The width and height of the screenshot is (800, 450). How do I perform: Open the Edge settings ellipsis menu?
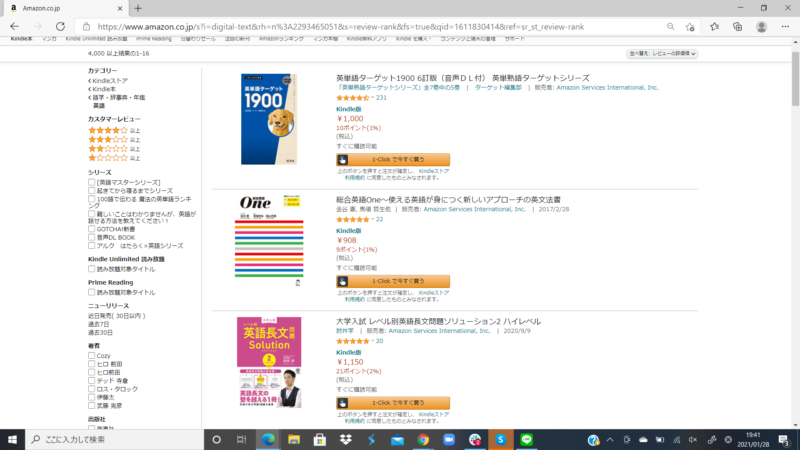pos(785,27)
